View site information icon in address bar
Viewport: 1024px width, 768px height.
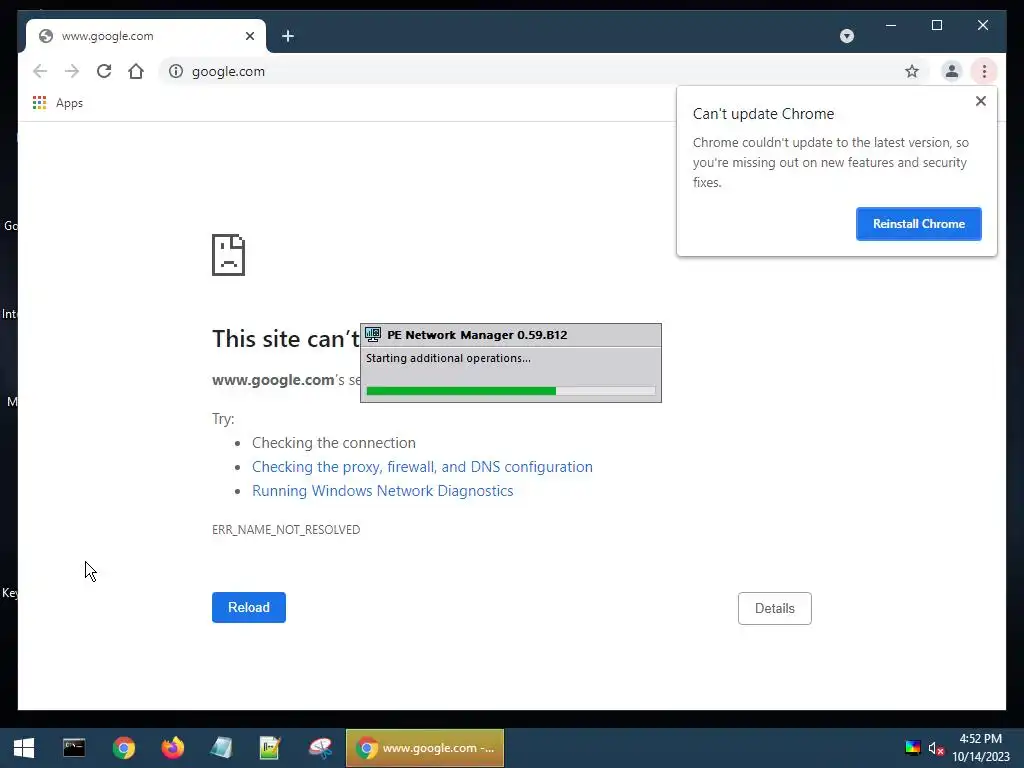[176, 71]
